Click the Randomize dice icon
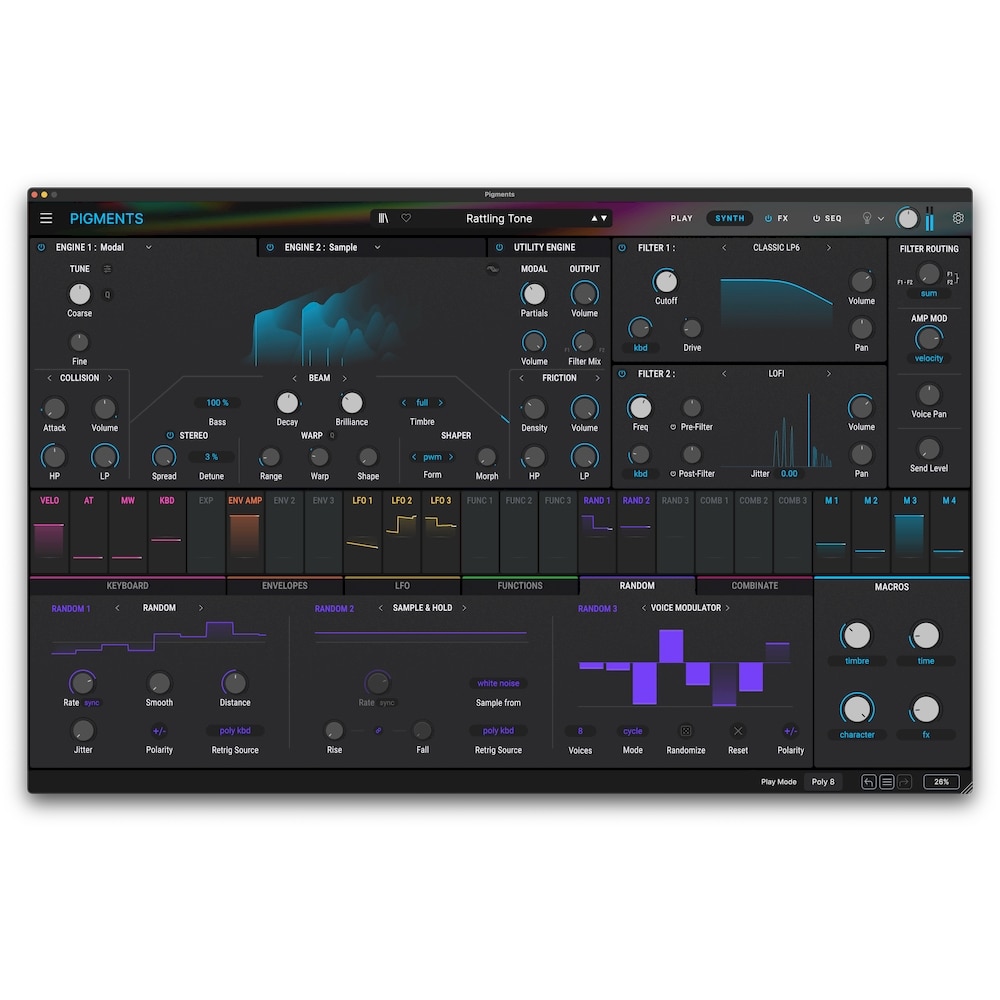Viewport: 1000px width, 1000px height. (686, 731)
